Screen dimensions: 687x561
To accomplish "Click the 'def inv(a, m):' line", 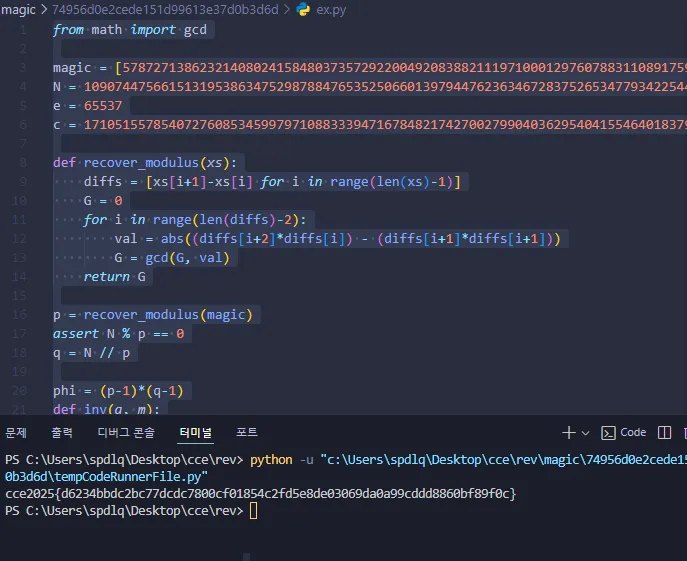I will pyautogui.click(x=106, y=409).
